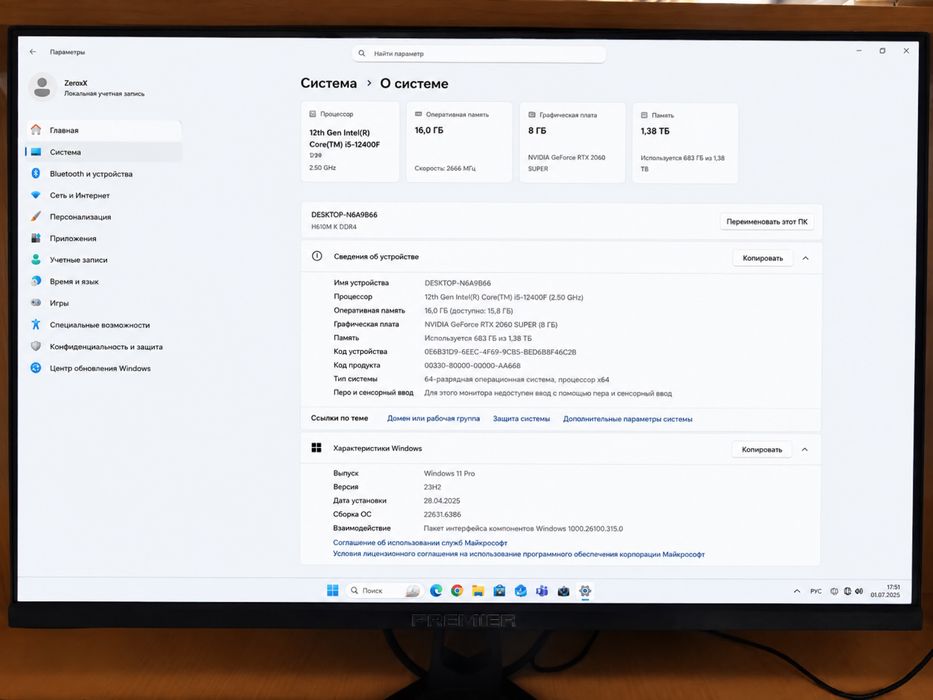Open Google Chrome from the taskbar
Image resolution: width=933 pixels, height=700 pixels.
[x=457, y=590]
